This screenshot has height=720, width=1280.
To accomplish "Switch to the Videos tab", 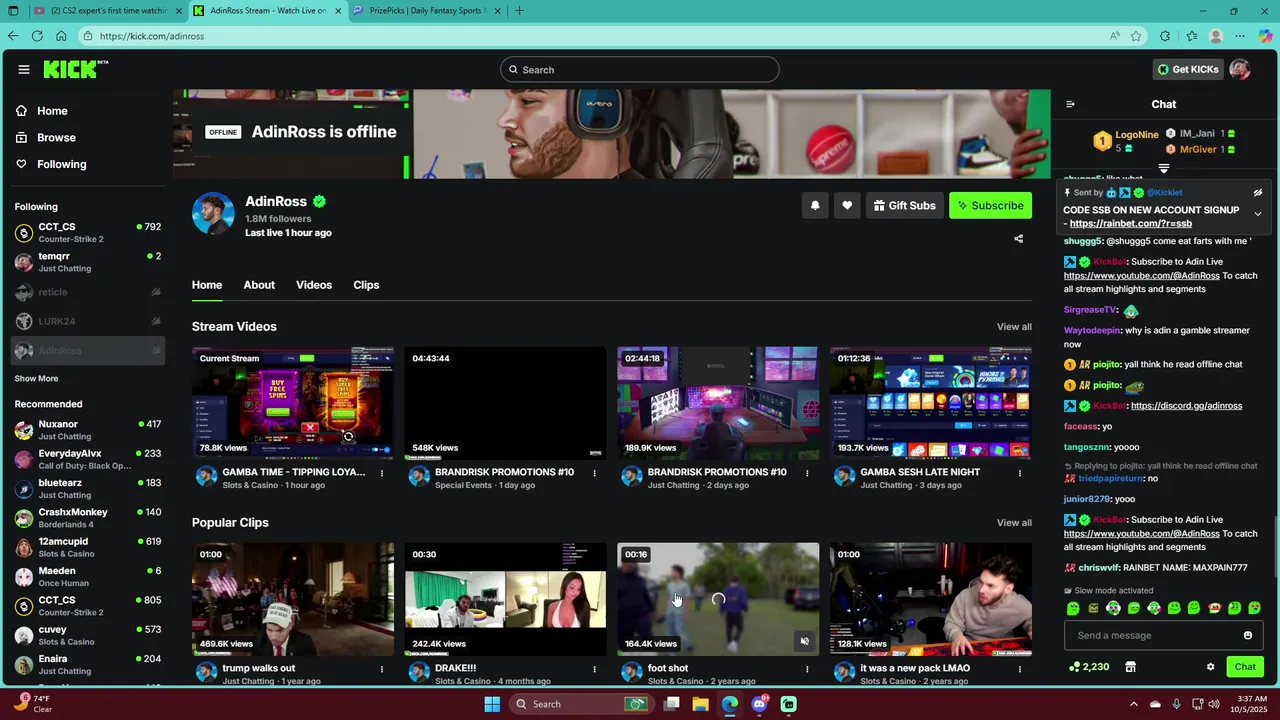I will [314, 285].
